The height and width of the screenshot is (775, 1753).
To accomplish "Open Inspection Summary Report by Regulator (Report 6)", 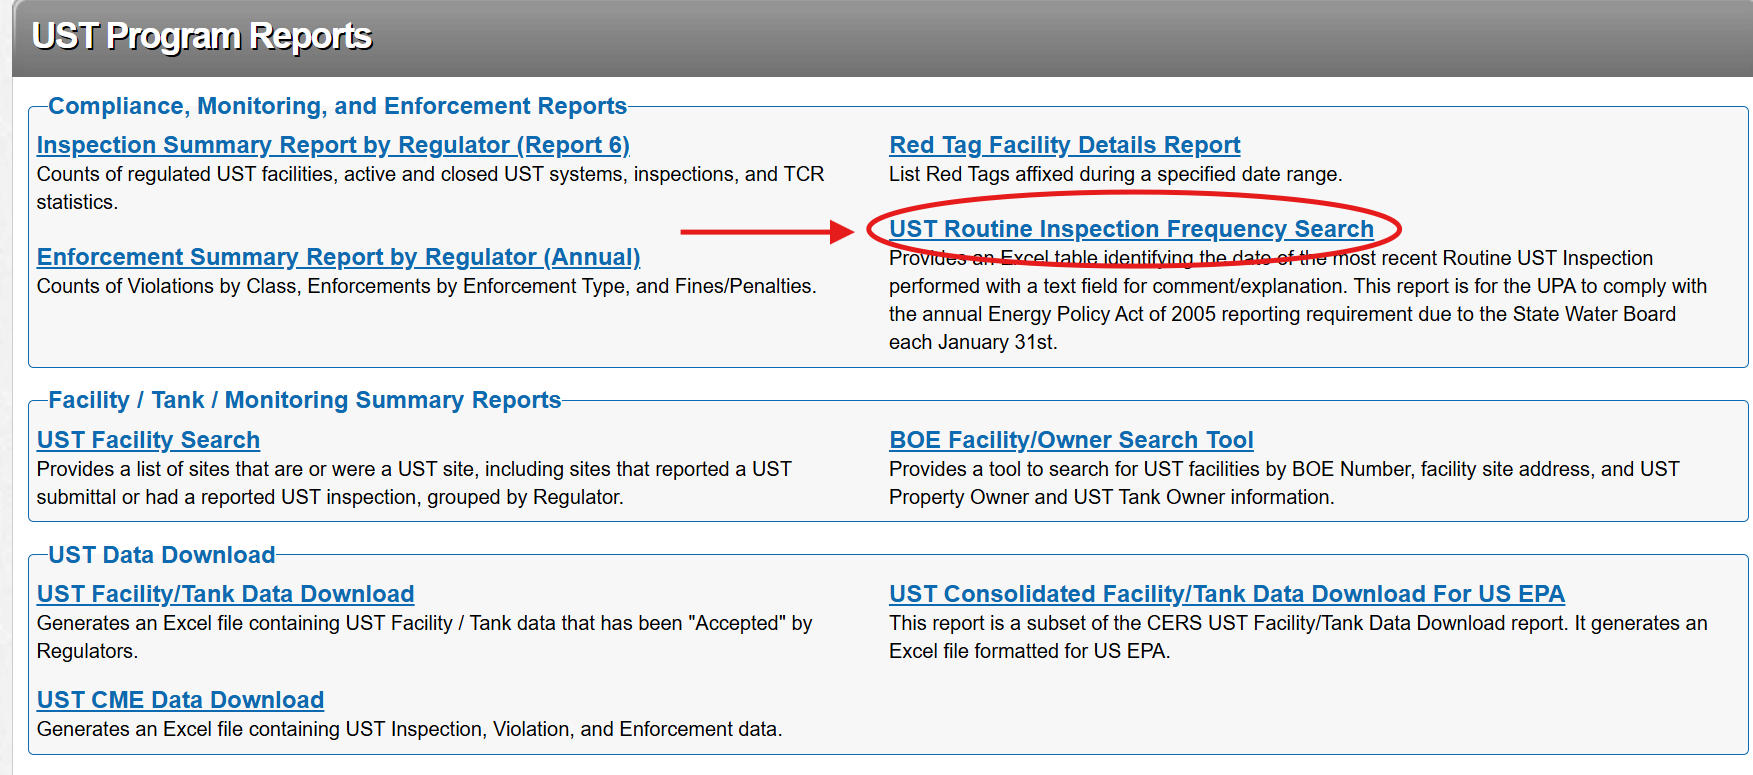I will [333, 145].
